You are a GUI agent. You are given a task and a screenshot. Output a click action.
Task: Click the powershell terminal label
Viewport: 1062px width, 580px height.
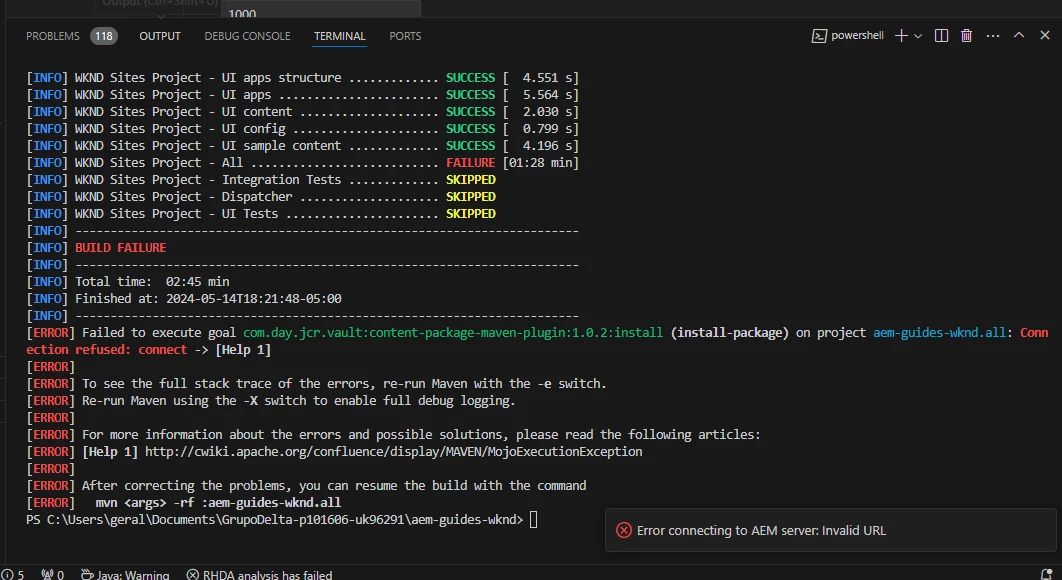click(857, 35)
